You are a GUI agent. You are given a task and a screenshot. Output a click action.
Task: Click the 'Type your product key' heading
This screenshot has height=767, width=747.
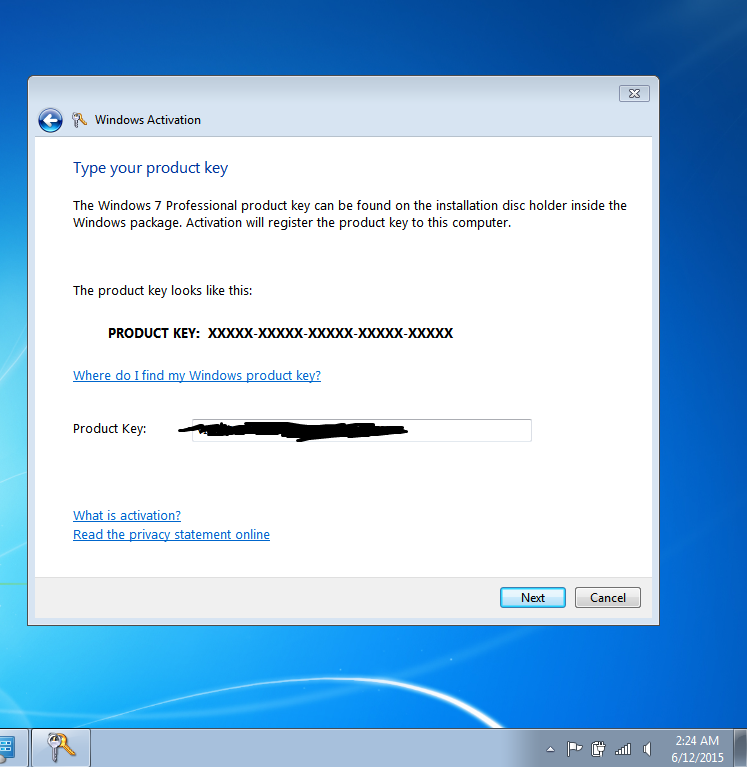click(x=150, y=168)
